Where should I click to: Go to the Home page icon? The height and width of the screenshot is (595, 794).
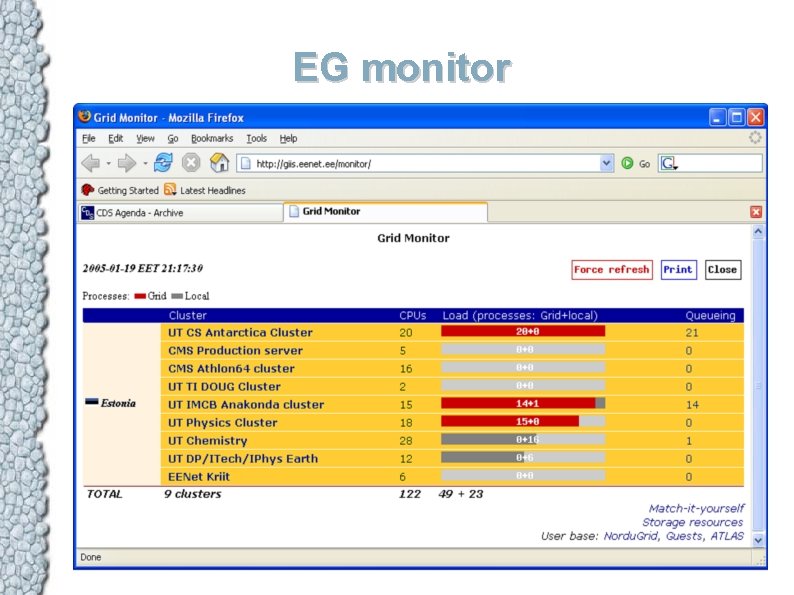[x=219, y=163]
